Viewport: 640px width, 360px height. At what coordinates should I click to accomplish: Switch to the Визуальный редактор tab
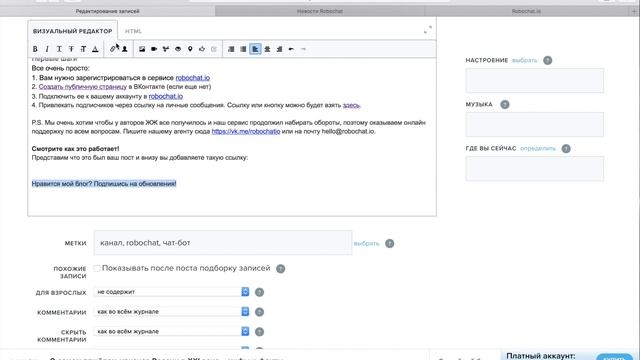73,31
